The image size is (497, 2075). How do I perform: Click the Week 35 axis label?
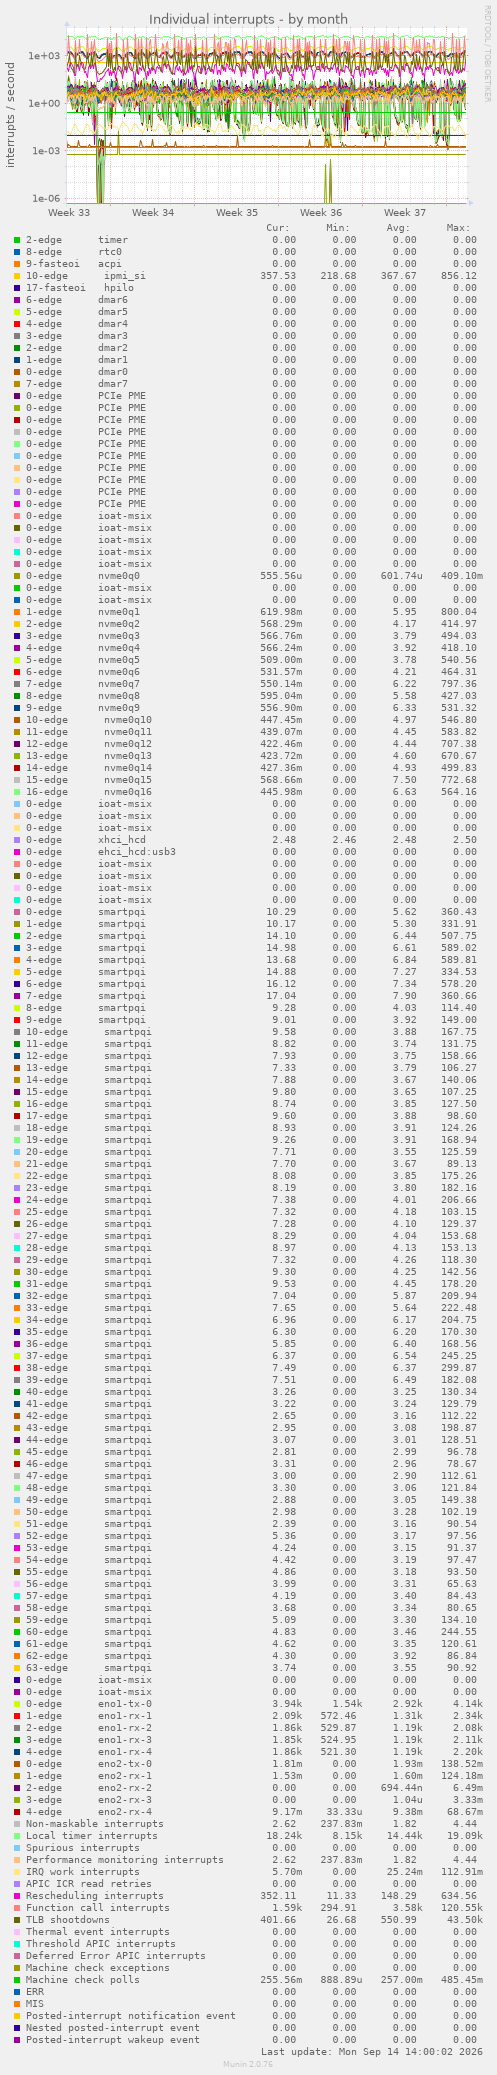237,213
